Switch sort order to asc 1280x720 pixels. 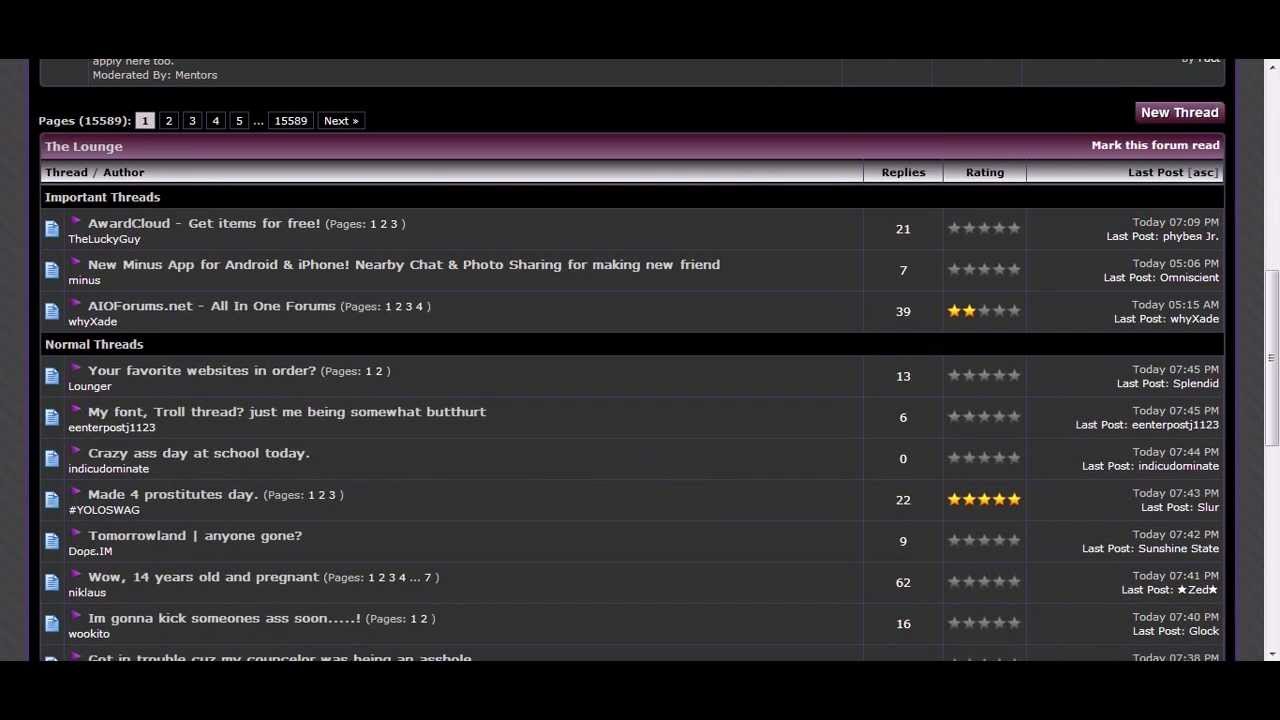[x=1203, y=172]
